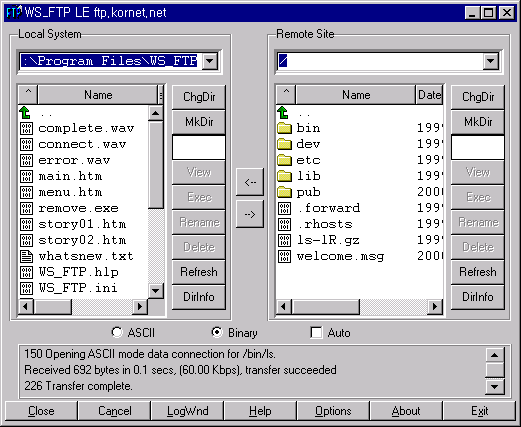This screenshot has height=427, width=521.
Task: Click the dev folder icon
Action: tap(284, 144)
